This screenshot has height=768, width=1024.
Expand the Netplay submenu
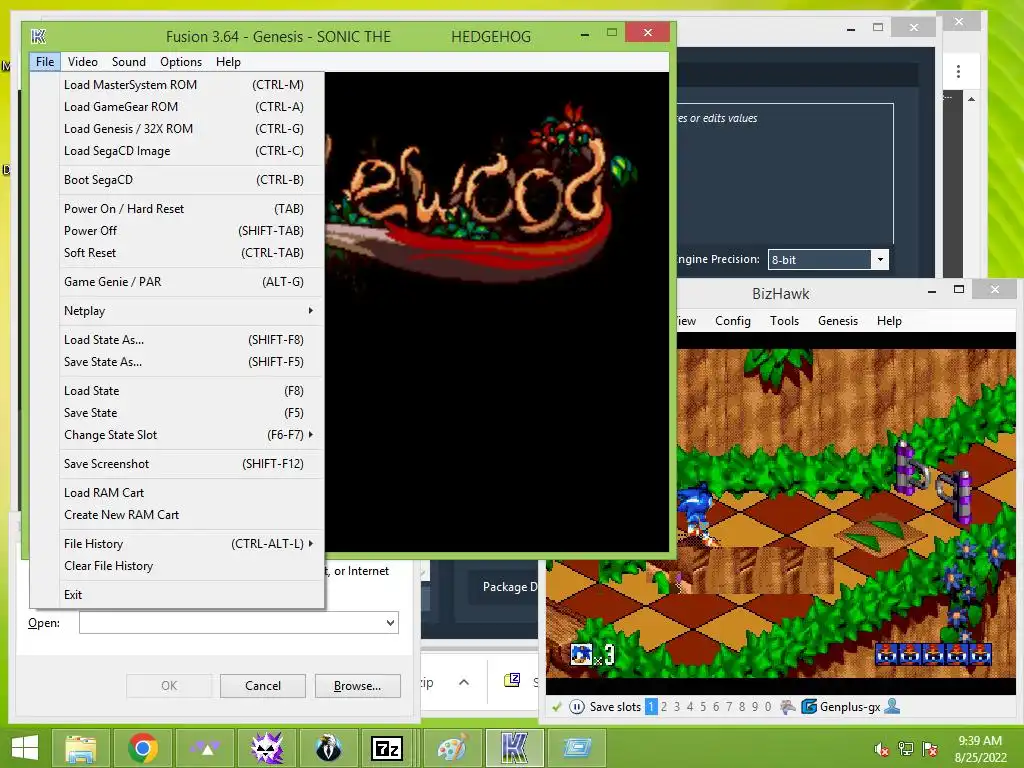pos(189,311)
